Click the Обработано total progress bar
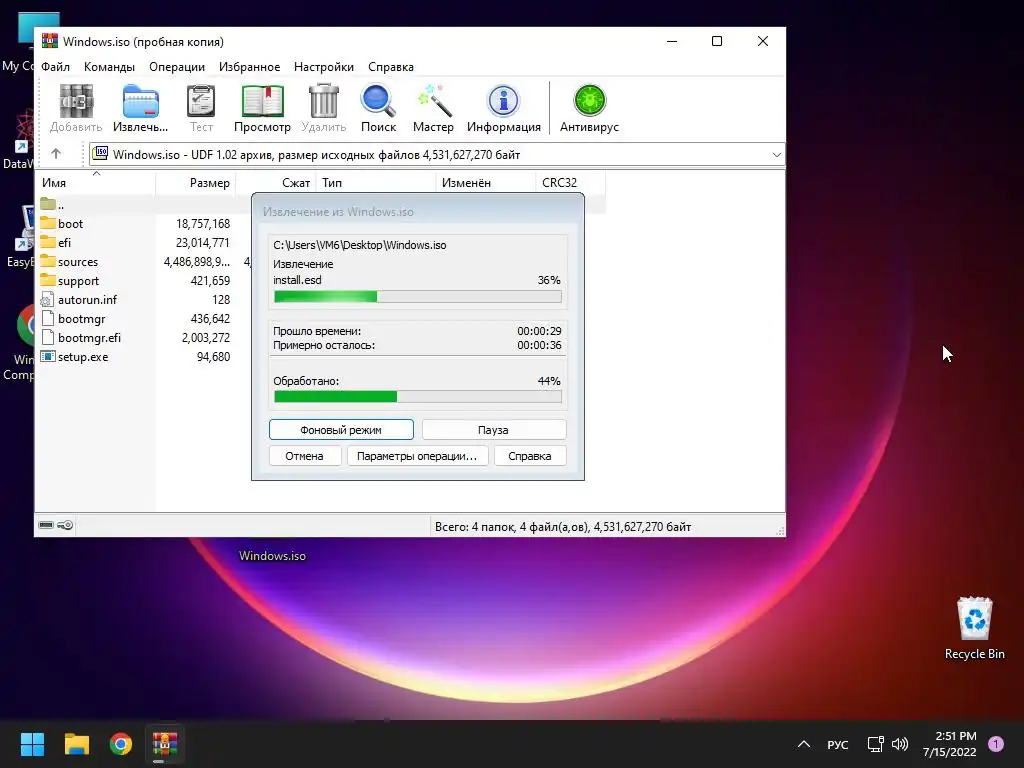 pos(417,396)
